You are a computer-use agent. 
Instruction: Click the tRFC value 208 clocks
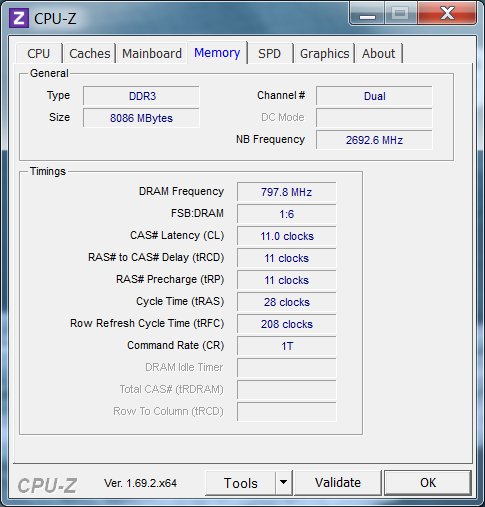pyautogui.click(x=287, y=324)
